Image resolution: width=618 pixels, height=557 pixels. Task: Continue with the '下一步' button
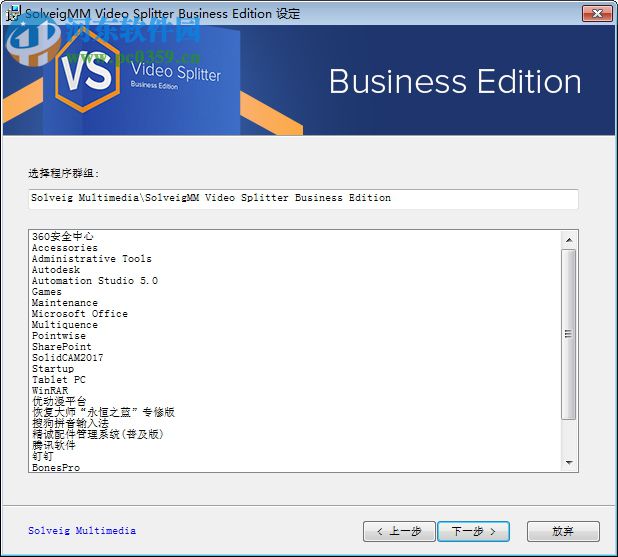473,531
